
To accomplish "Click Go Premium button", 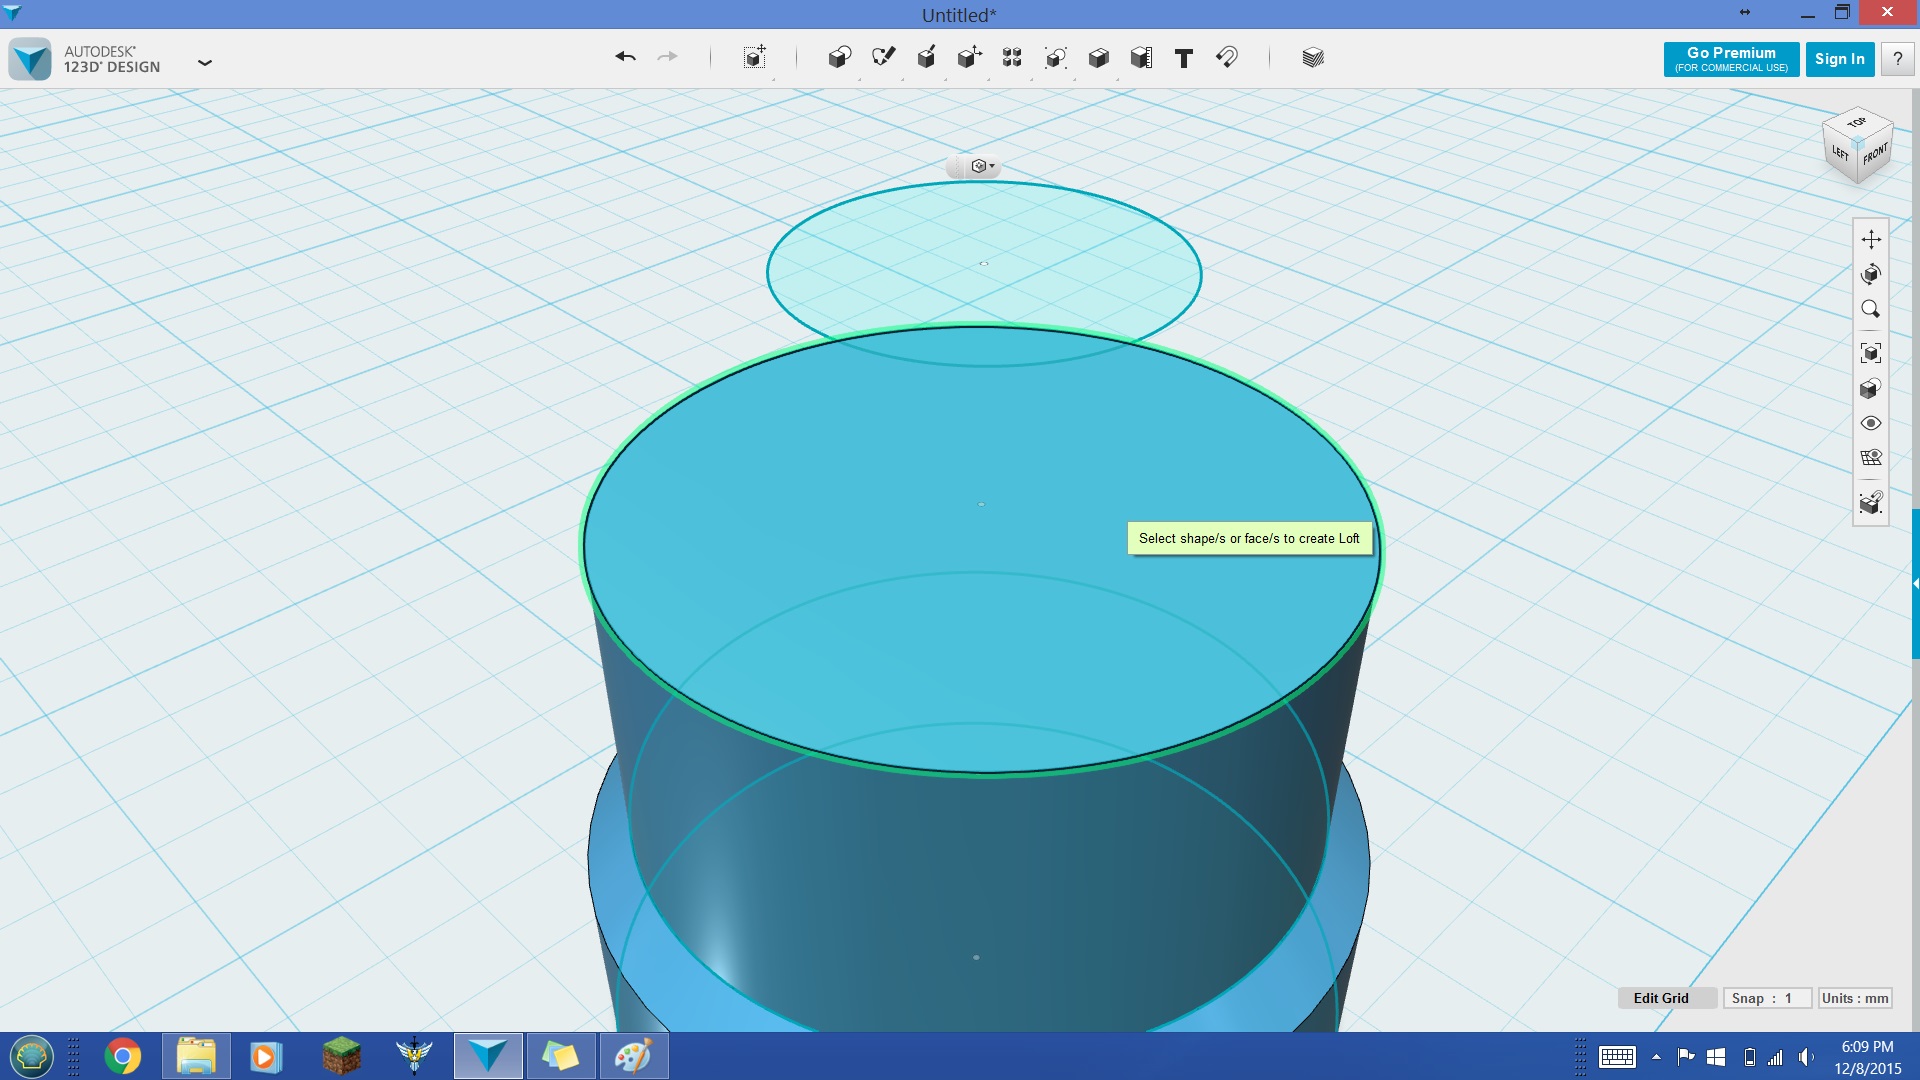I will 1730,58.
